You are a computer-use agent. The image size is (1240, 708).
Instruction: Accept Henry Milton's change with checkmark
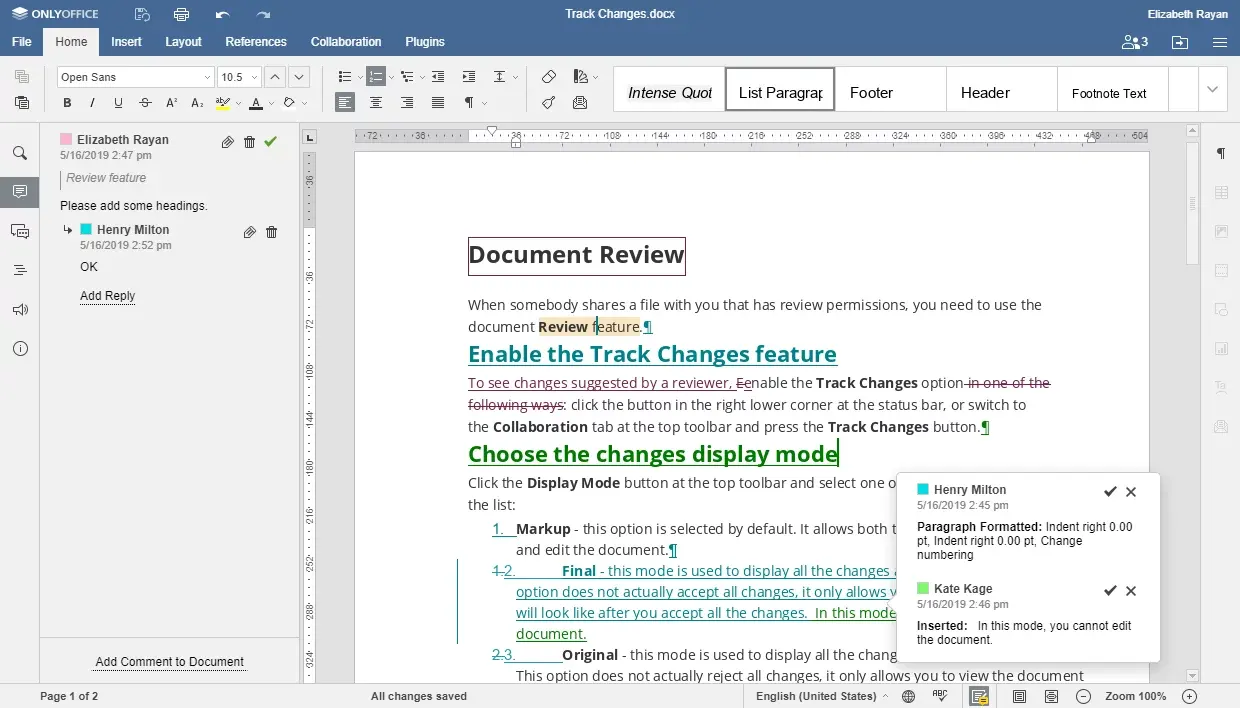tap(1109, 491)
